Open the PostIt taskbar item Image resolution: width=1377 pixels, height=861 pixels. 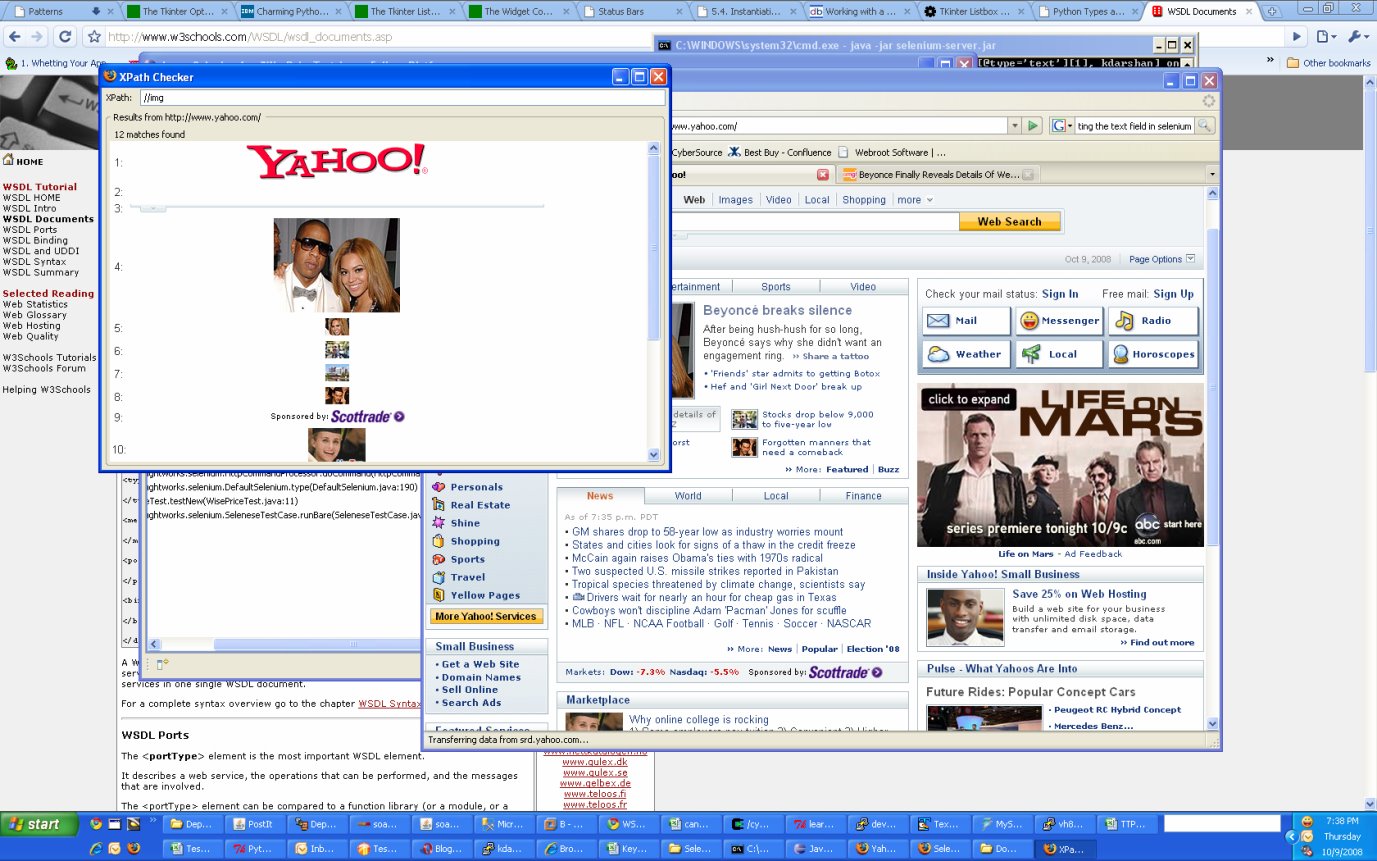coord(253,825)
